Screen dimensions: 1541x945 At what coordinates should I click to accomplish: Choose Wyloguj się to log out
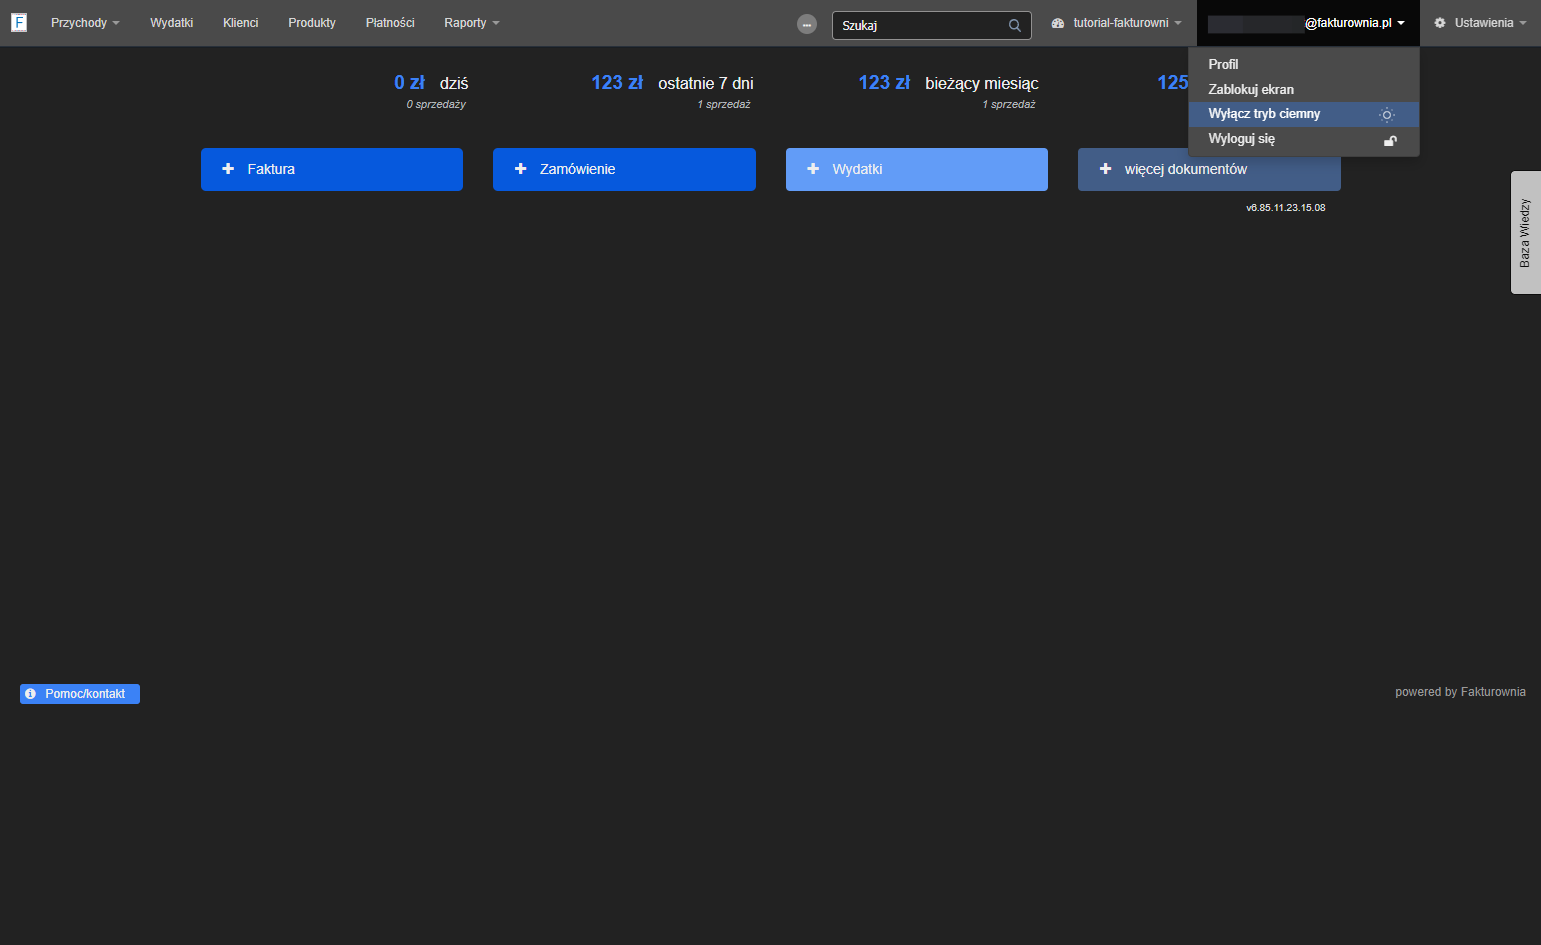point(1304,139)
